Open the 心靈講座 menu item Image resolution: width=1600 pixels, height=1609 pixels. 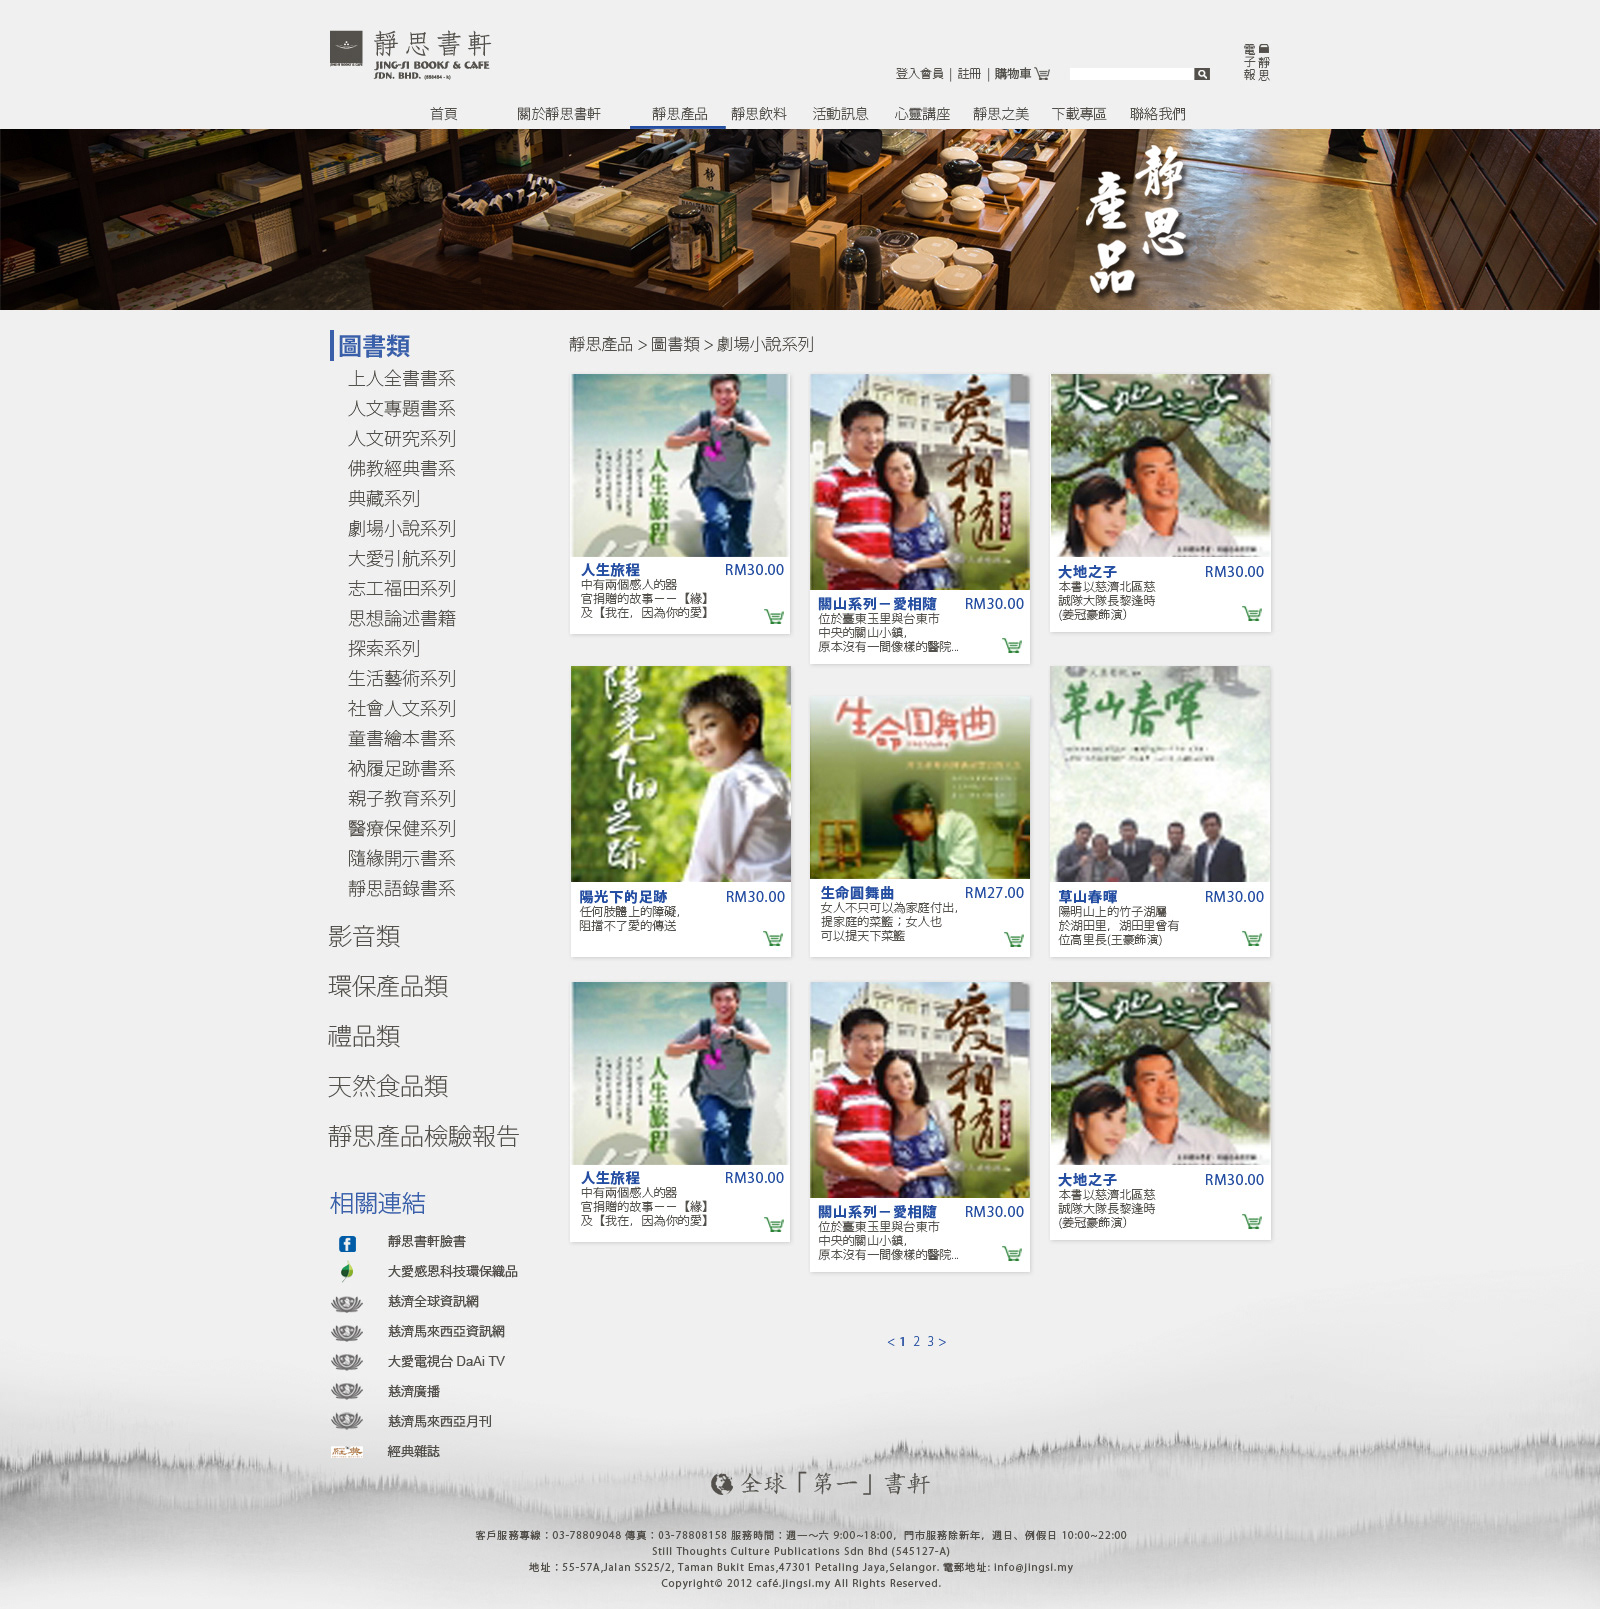click(x=922, y=114)
